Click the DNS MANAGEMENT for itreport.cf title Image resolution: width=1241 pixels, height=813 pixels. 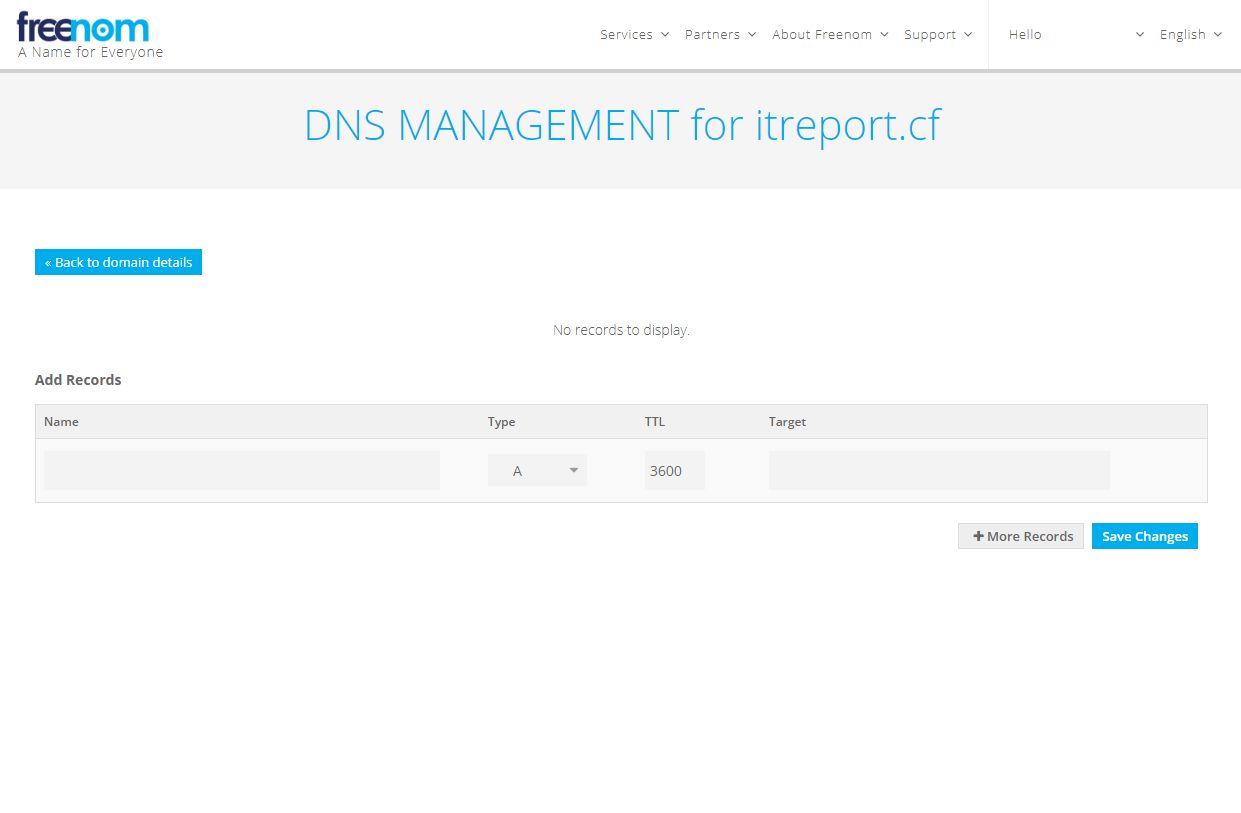pos(622,126)
